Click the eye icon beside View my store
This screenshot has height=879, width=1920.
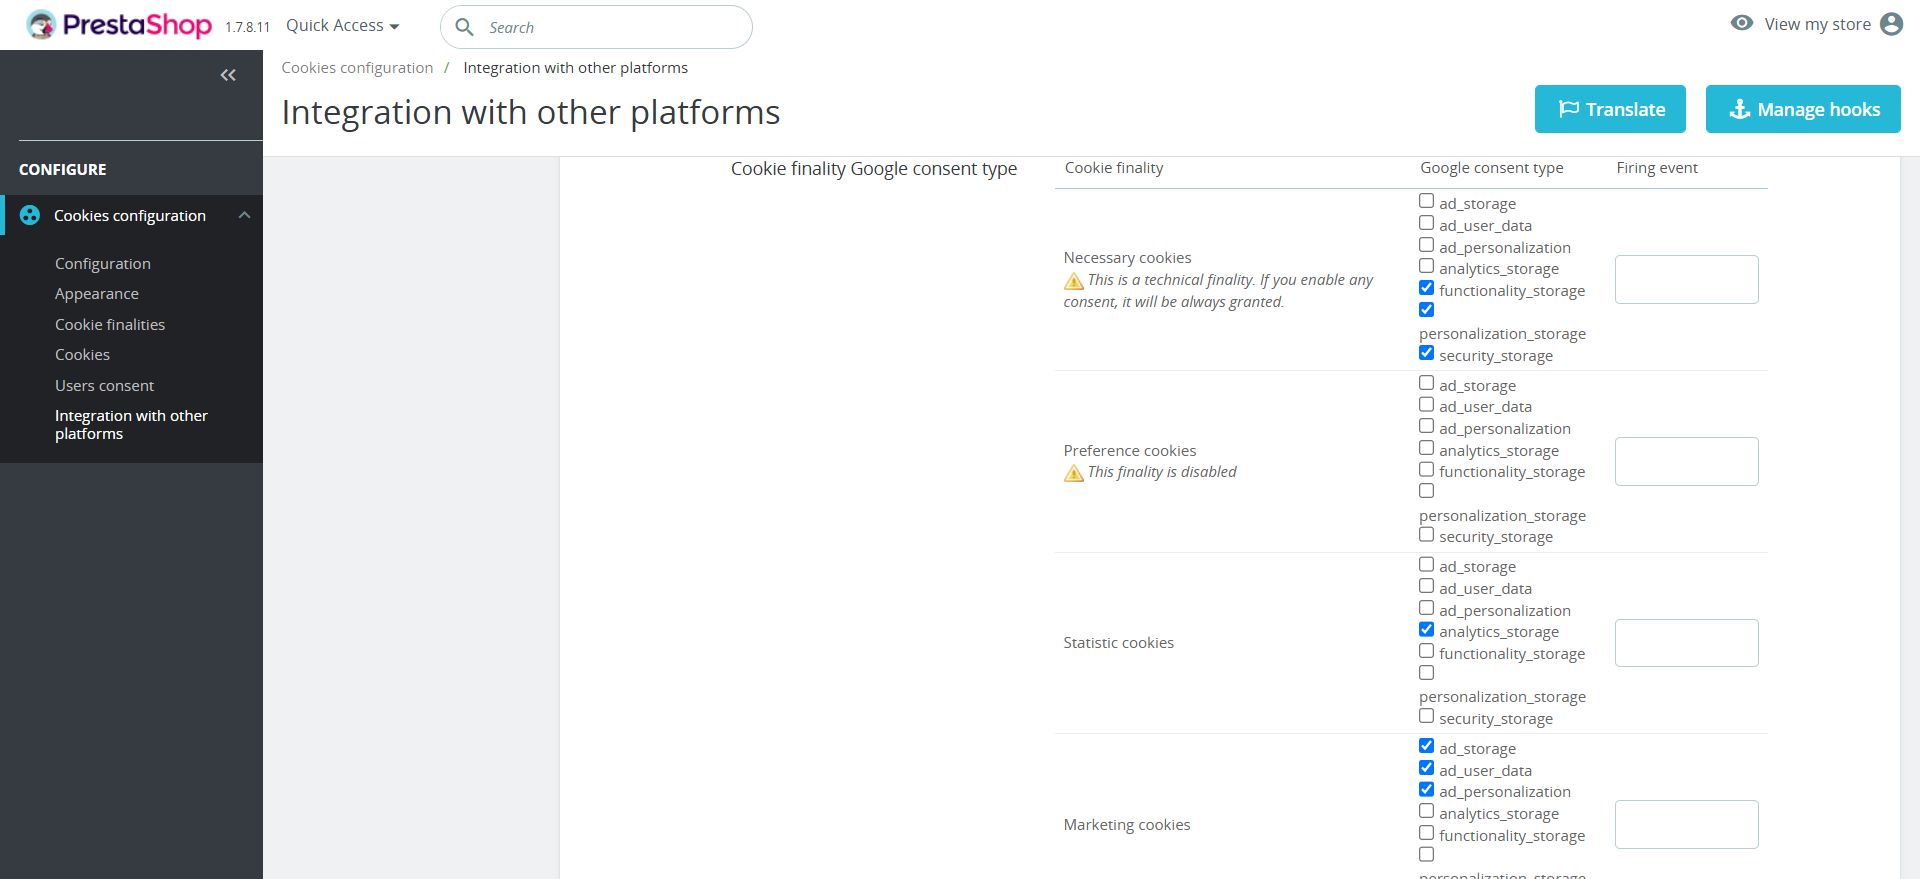(x=1741, y=24)
